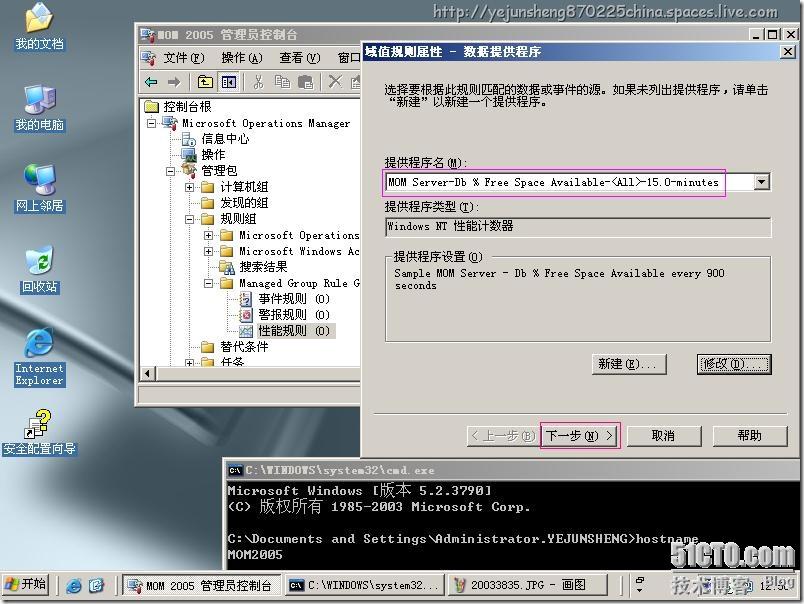Click the MOM2005 hostname output line

pos(255,554)
